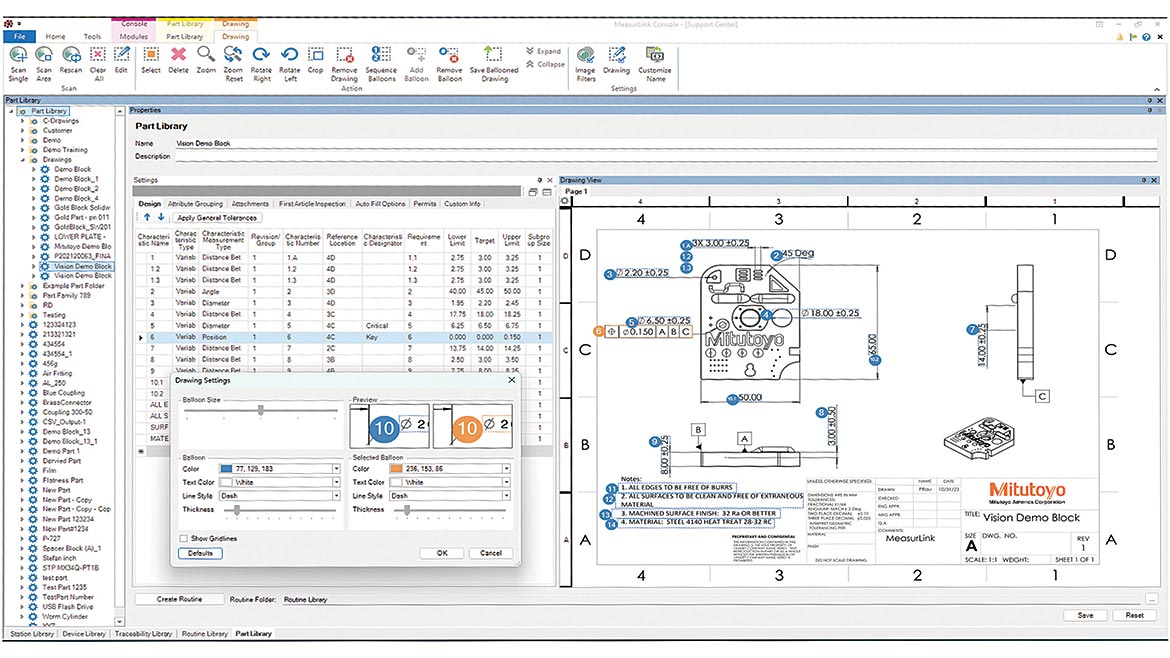Image resolution: width=1170 pixels, height=658 pixels.
Task: Click the help question mark icon
Action: (x=1146, y=37)
